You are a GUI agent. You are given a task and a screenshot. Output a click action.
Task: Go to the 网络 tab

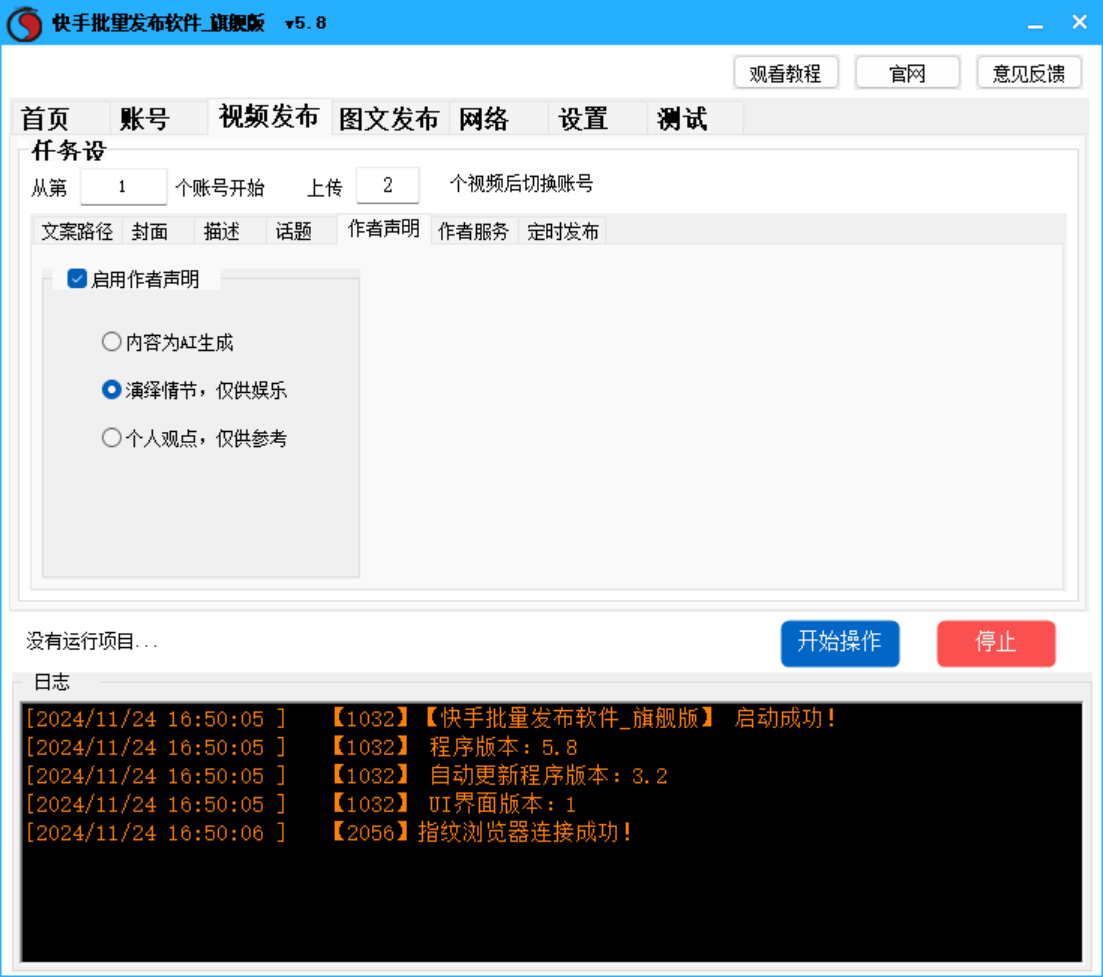tap(499, 118)
